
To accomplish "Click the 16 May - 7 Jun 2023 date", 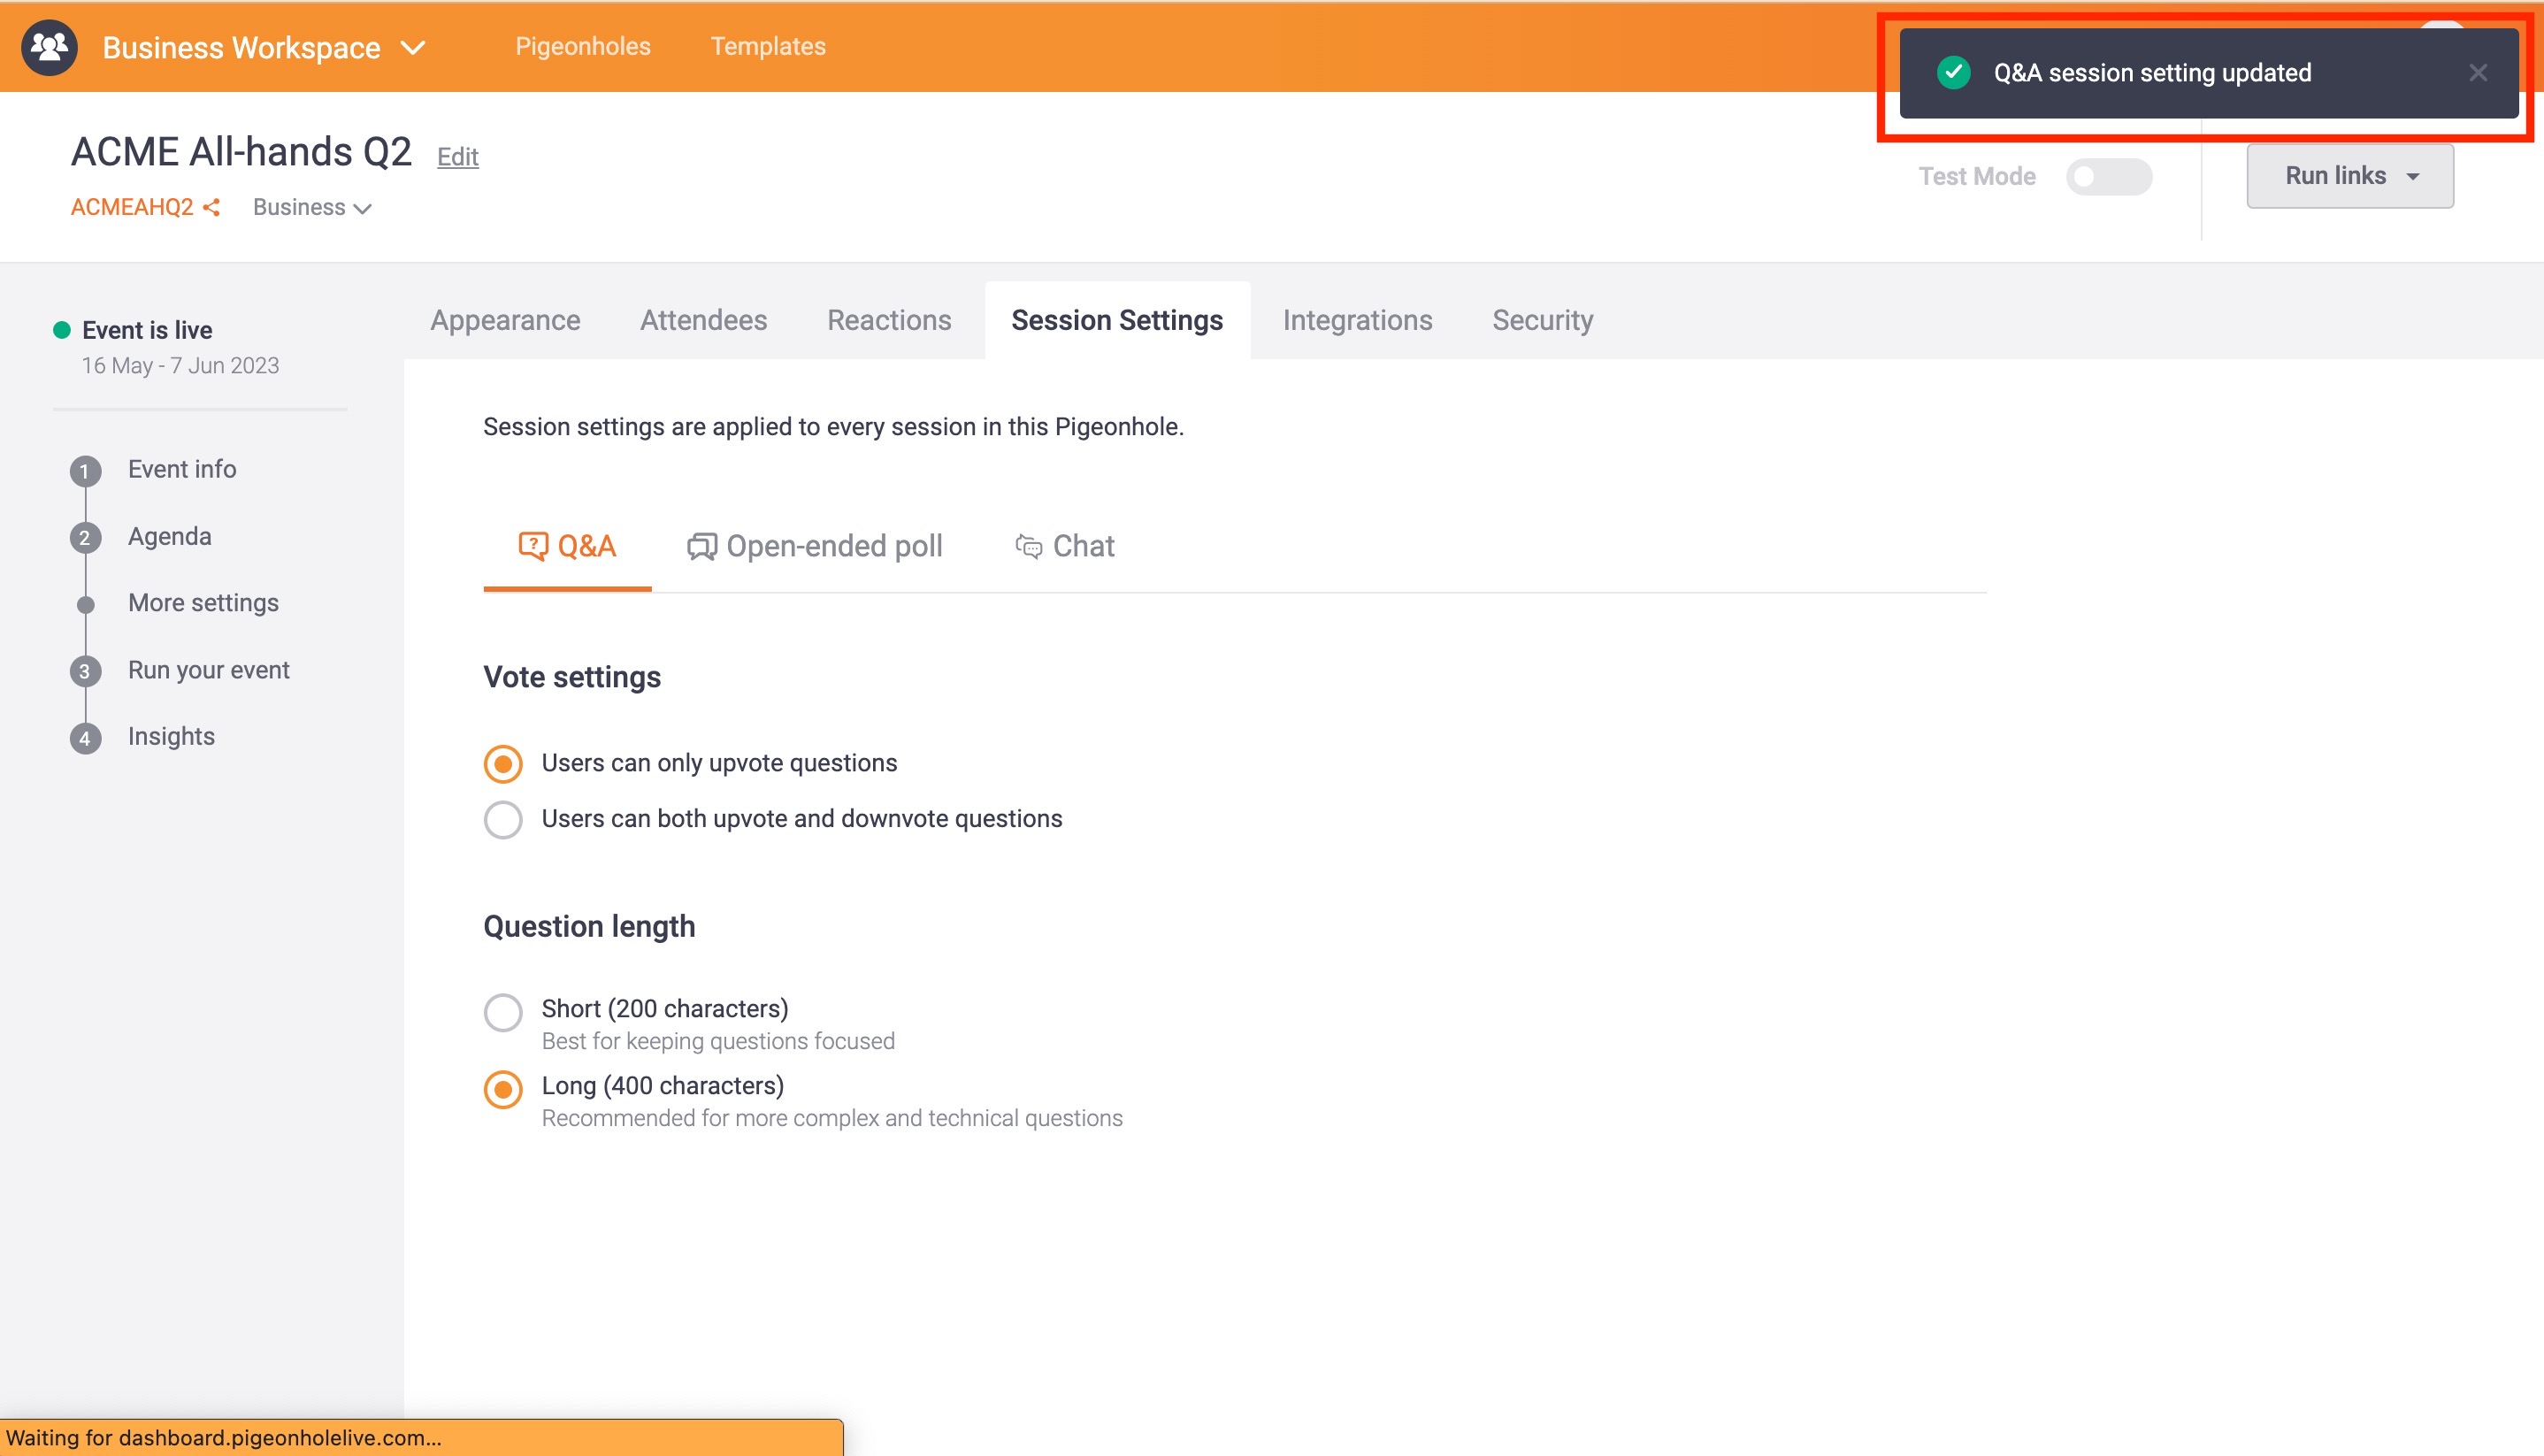I will 180,365.
